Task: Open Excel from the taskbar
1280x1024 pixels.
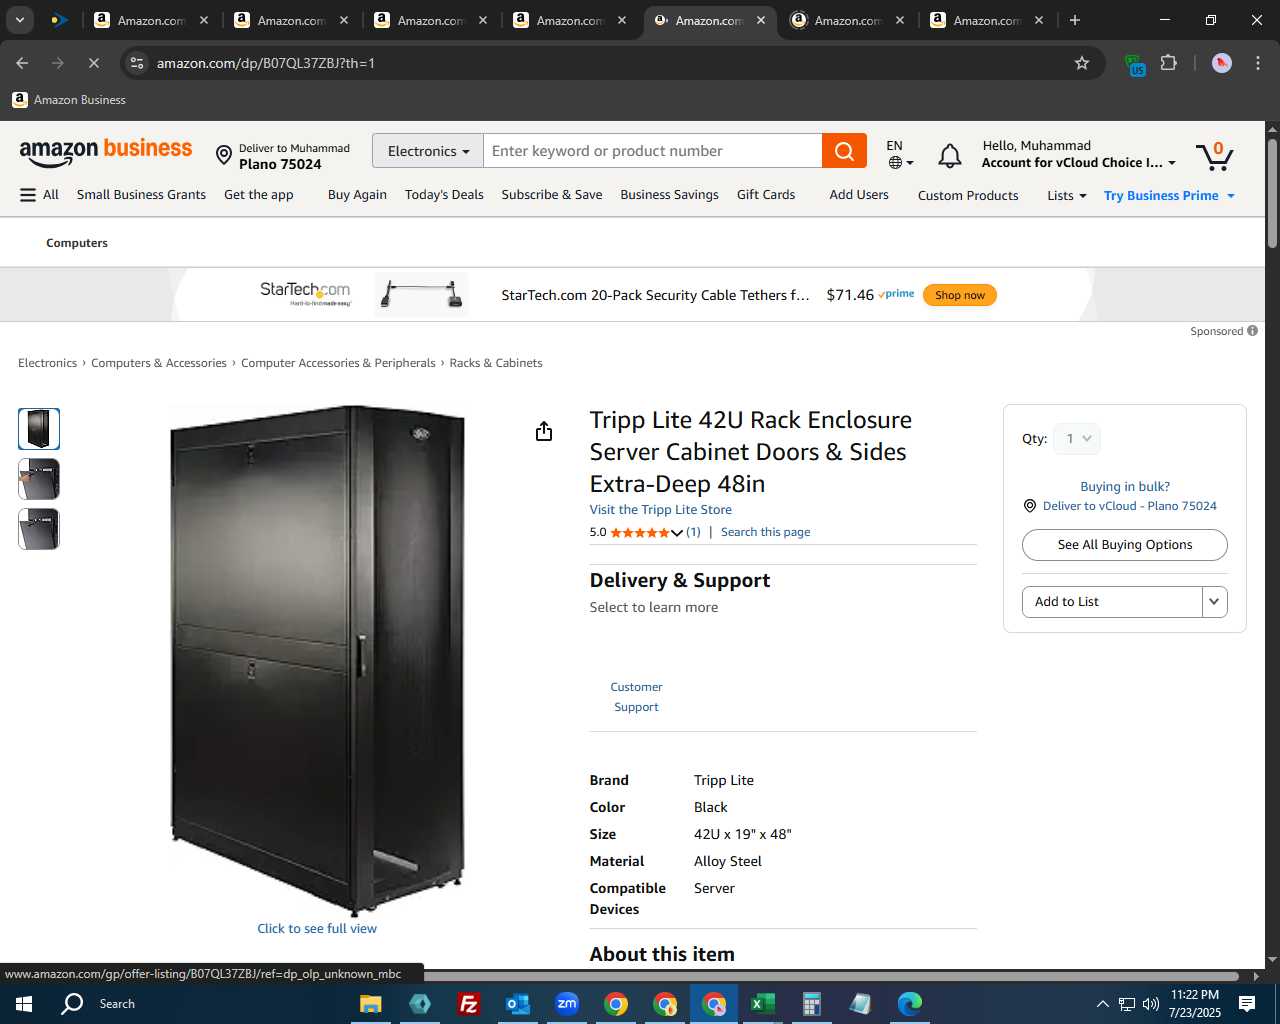Action: (x=763, y=1004)
